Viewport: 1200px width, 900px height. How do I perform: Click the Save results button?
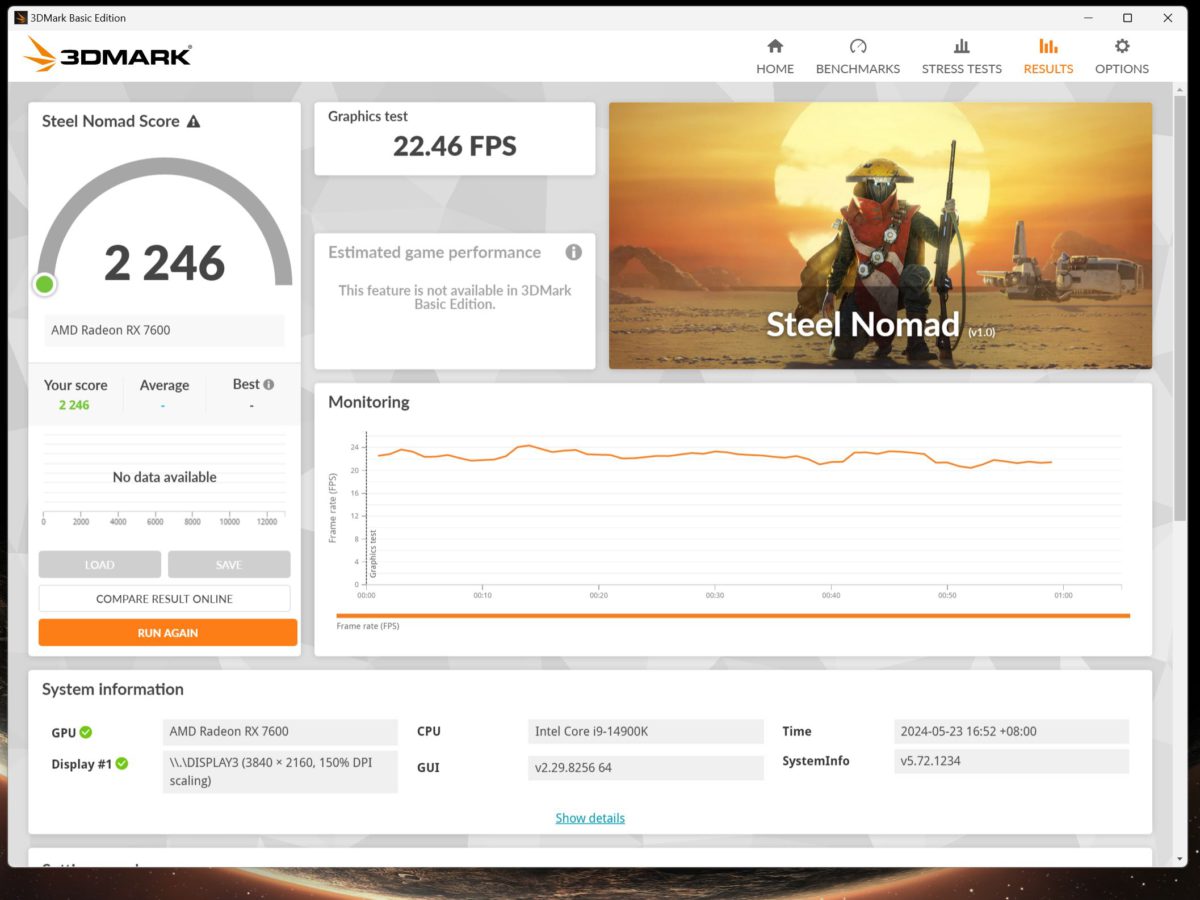[228, 564]
